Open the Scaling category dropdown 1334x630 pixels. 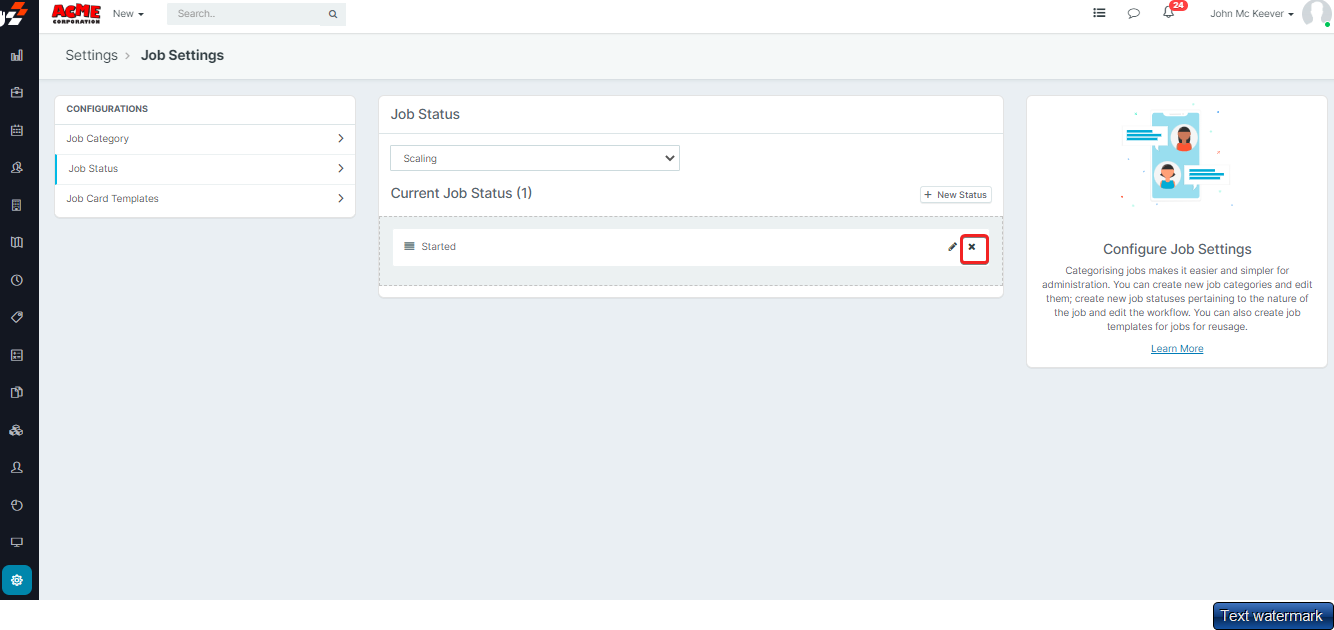534,158
